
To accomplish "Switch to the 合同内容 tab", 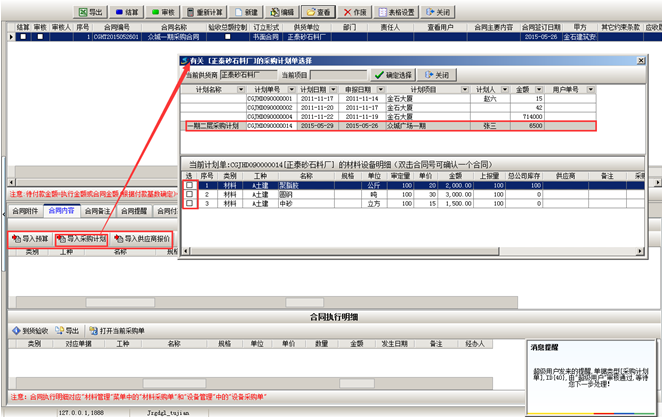I will [x=62, y=212].
